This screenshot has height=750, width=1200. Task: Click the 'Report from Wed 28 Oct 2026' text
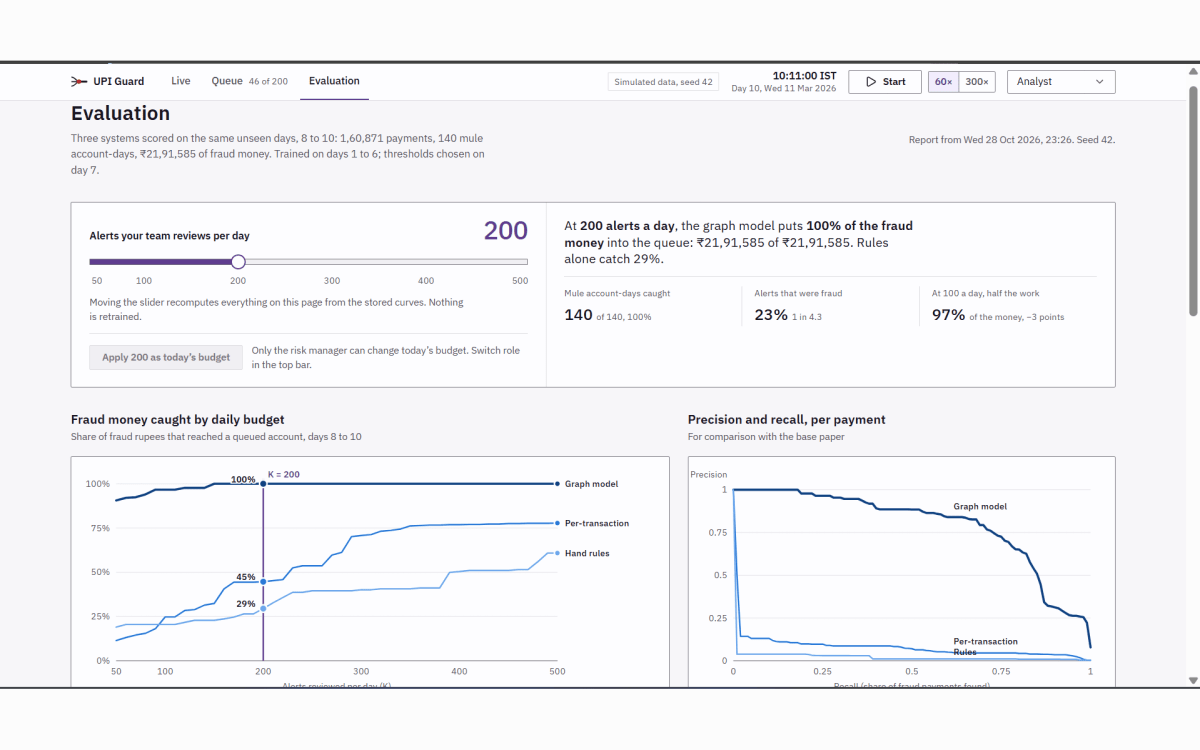click(x=1012, y=140)
